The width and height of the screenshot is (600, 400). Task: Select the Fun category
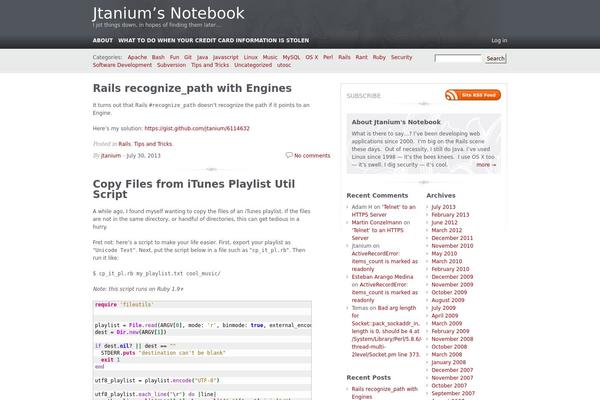point(174,57)
